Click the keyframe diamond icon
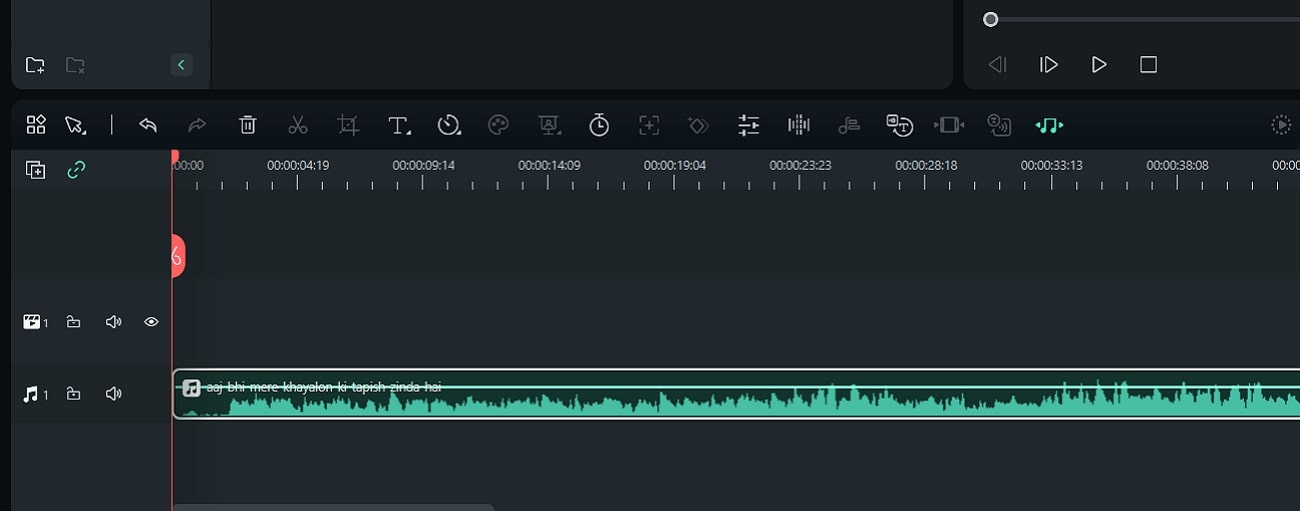 (x=698, y=125)
